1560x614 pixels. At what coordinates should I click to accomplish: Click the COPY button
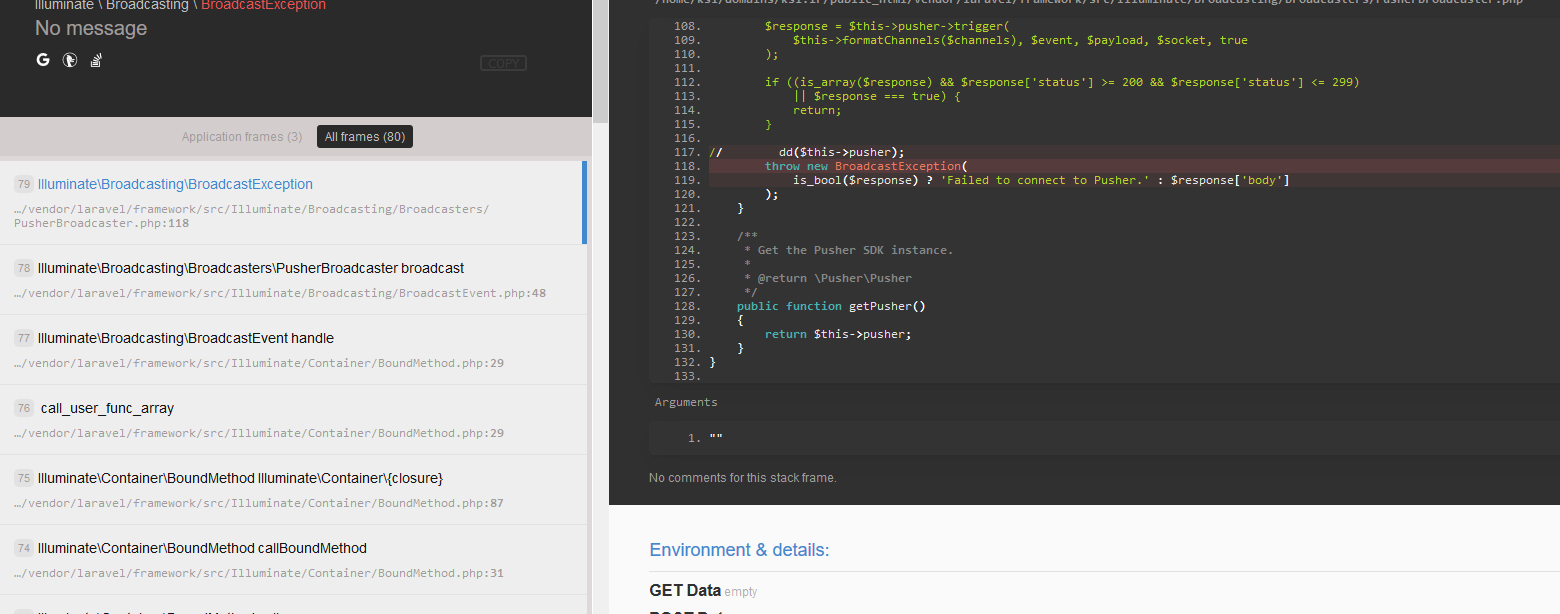[x=503, y=63]
